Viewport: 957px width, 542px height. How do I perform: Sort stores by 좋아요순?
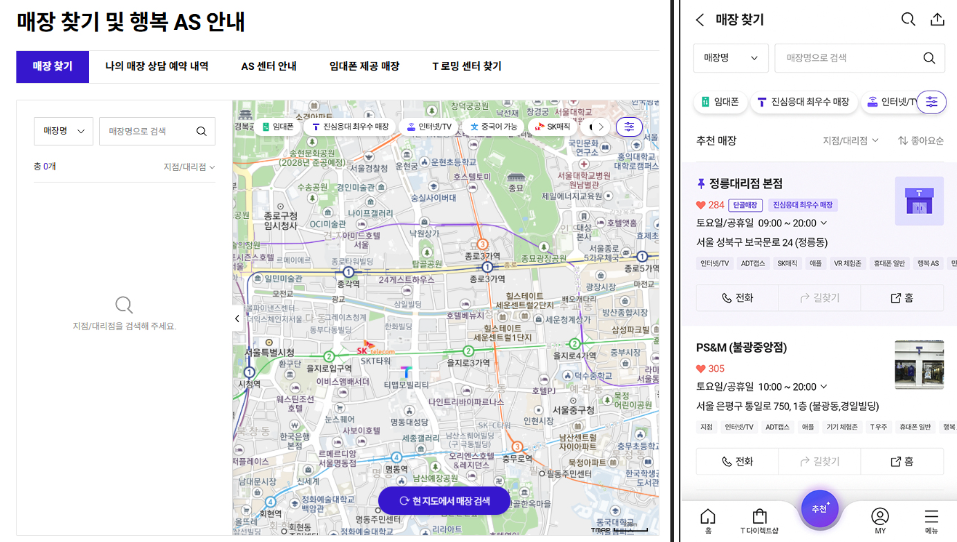[x=920, y=140]
